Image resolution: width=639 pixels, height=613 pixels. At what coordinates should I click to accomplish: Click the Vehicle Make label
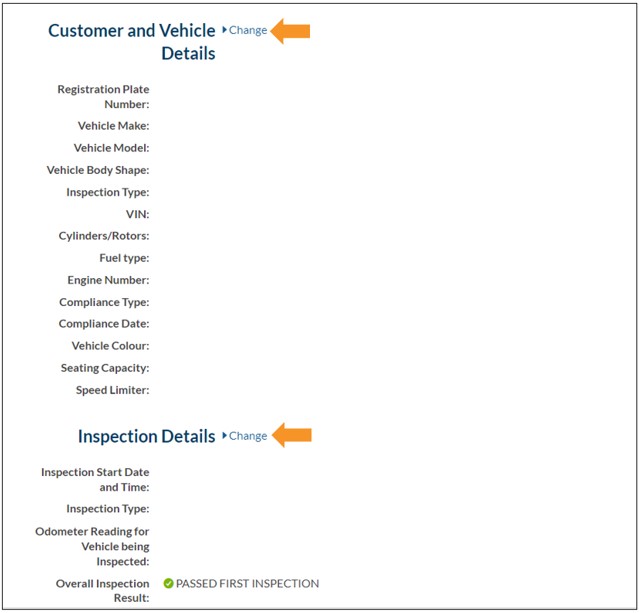[x=113, y=126]
